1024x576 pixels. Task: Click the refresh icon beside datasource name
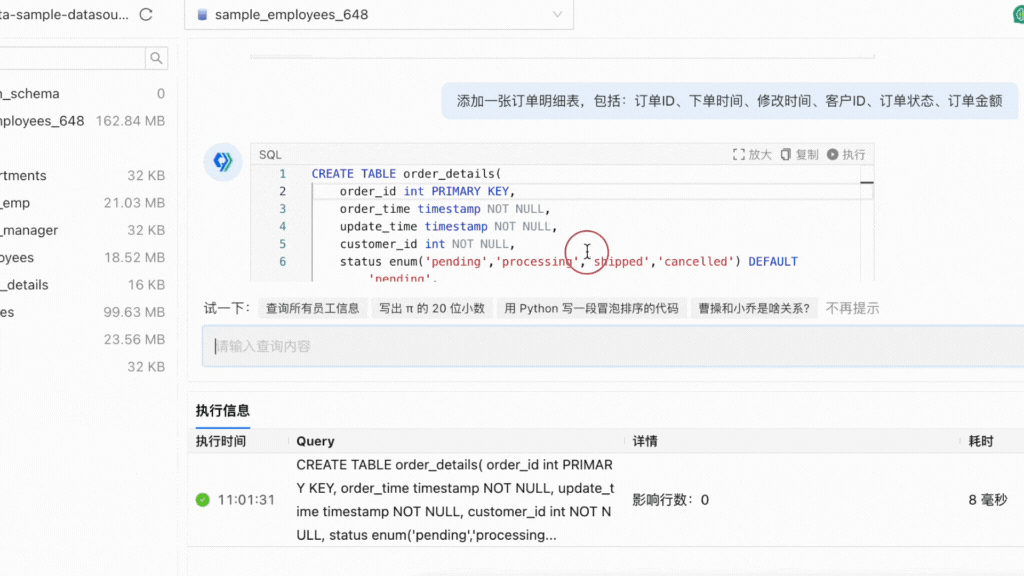(x=146, y=14)
